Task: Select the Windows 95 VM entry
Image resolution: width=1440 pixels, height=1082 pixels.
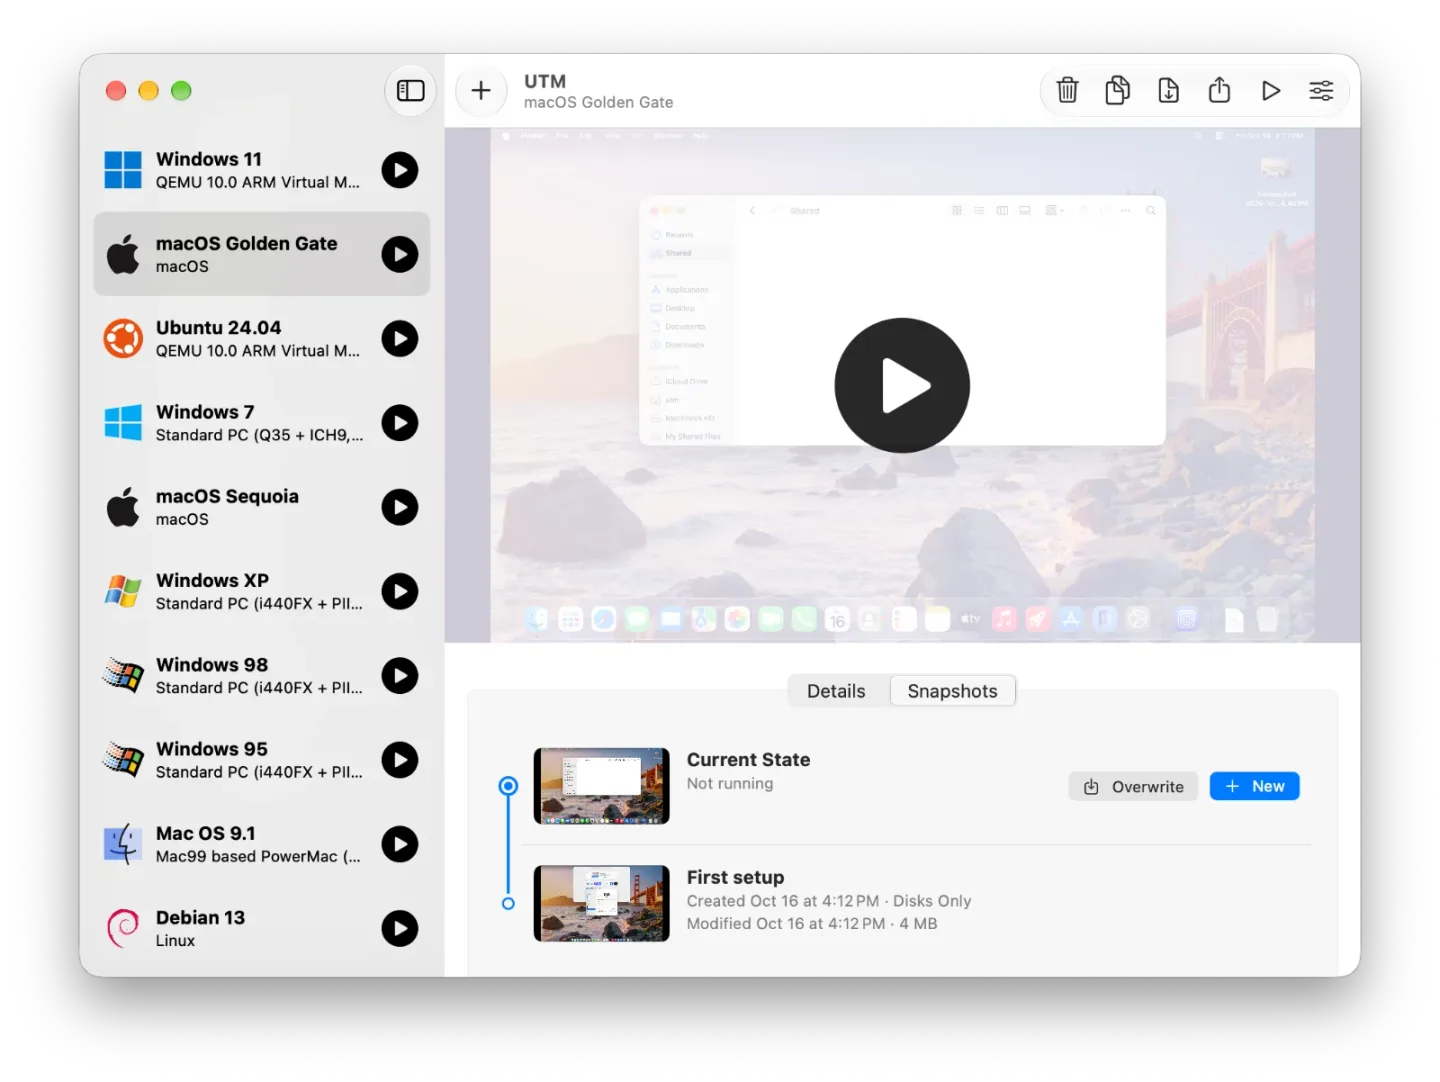Action: click(x=262, y=760)
